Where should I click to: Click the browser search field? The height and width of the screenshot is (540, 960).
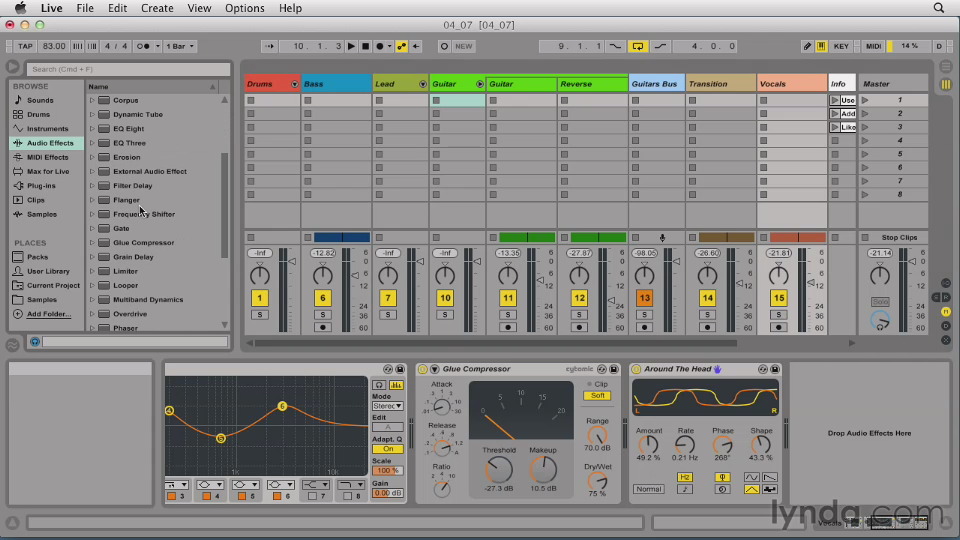point(128,69)
